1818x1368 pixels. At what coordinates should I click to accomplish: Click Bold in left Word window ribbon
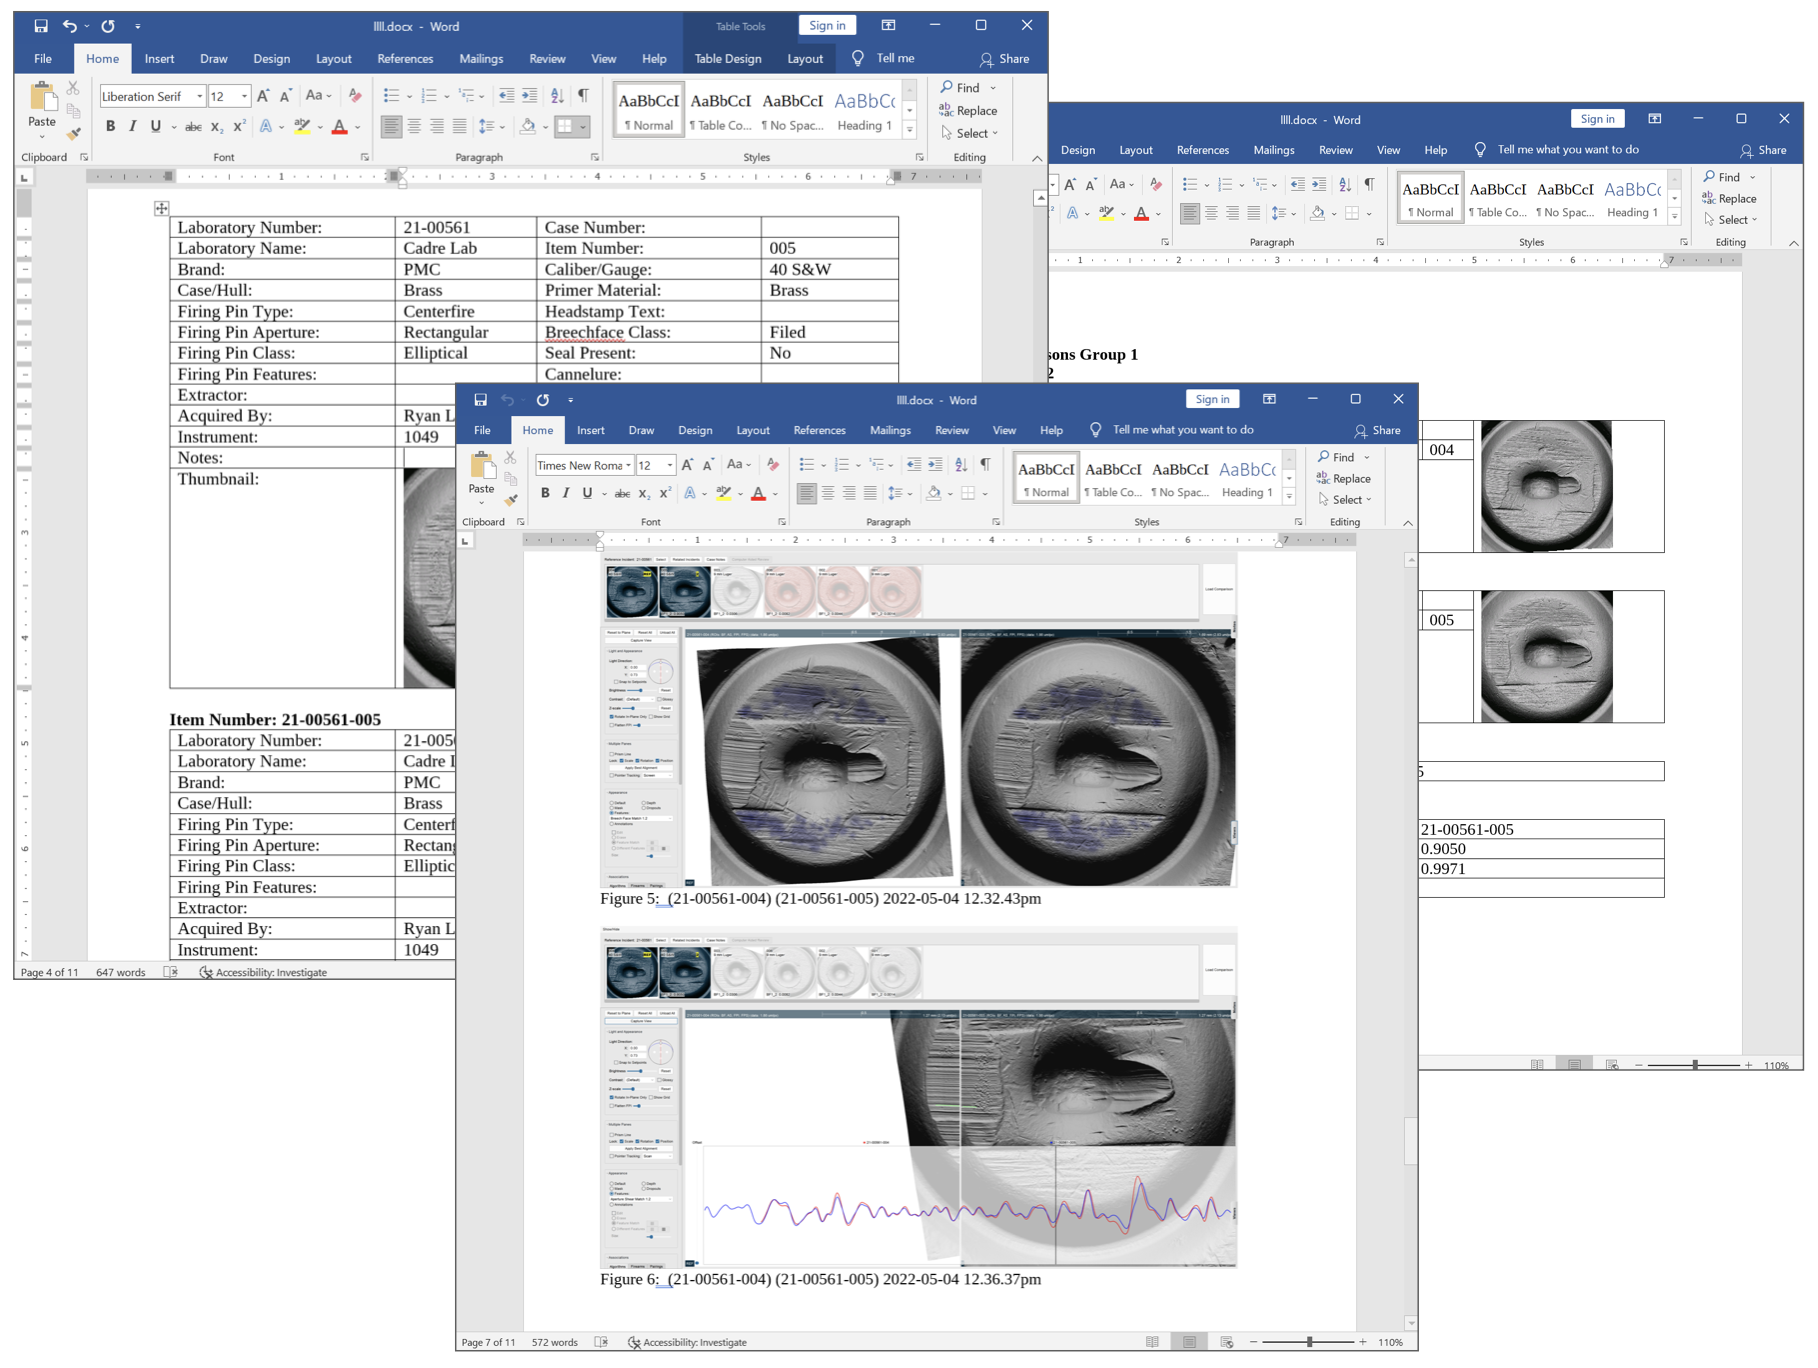(x=110, y=126)
